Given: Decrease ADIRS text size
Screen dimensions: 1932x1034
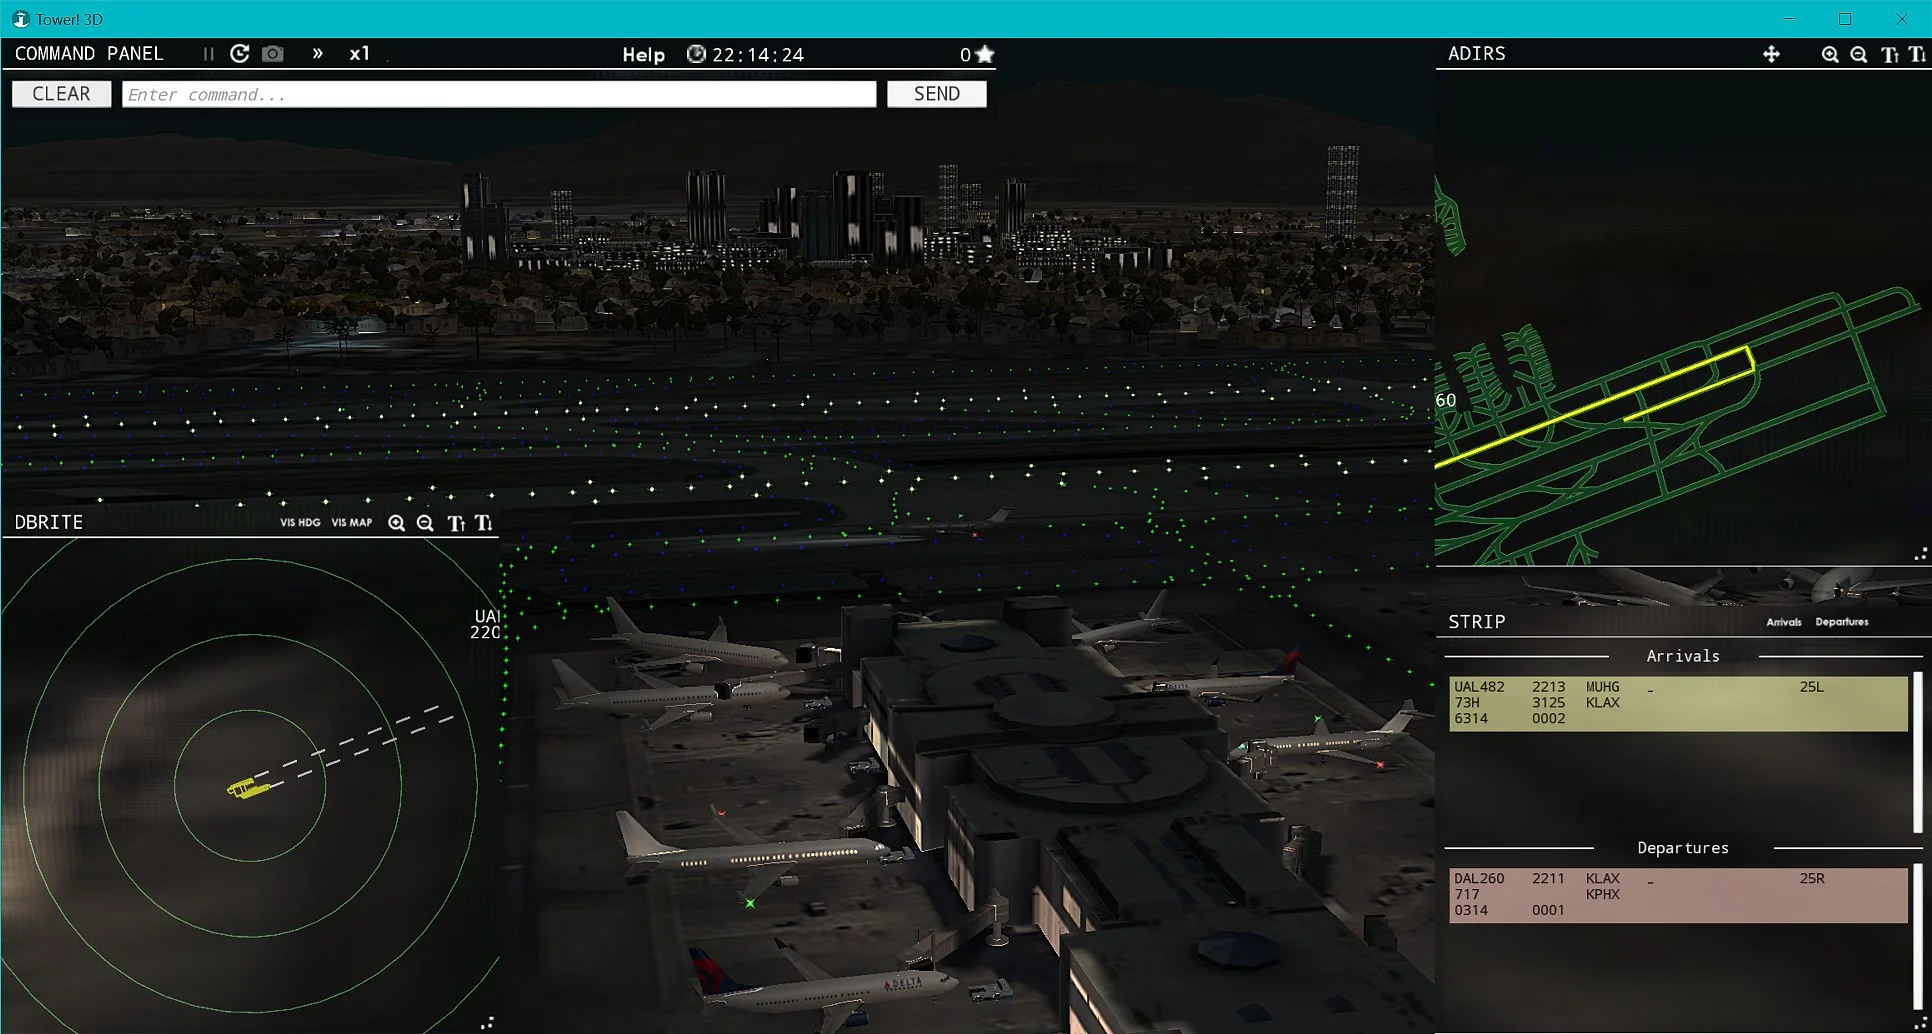Looking at the screenshot, I should [x=1917, y=54].
